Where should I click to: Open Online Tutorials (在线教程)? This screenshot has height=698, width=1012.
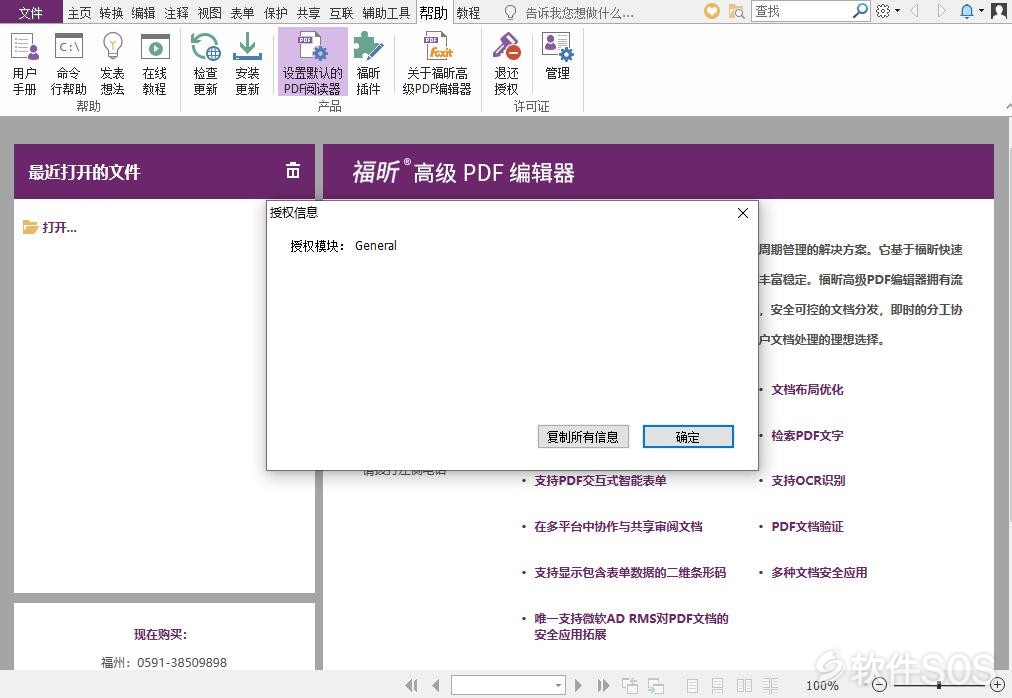coord(155,64)
